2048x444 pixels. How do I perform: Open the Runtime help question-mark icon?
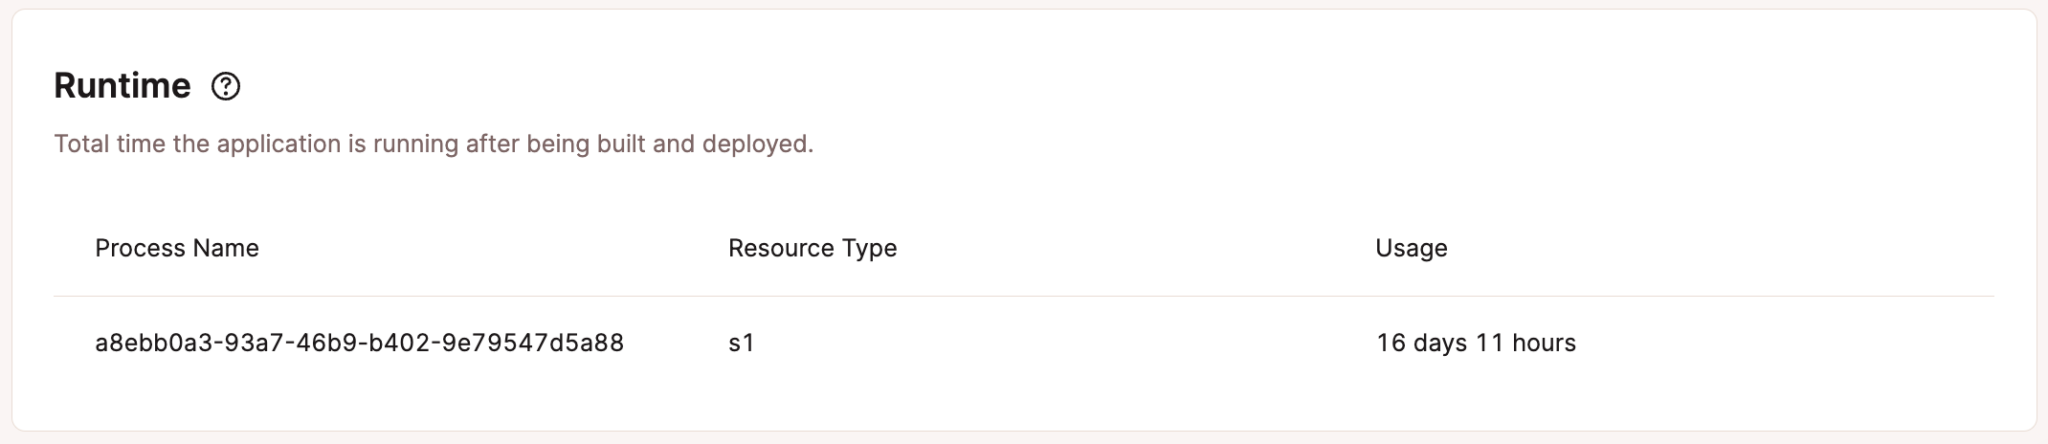pyautogui.click(x=226, y=87)
